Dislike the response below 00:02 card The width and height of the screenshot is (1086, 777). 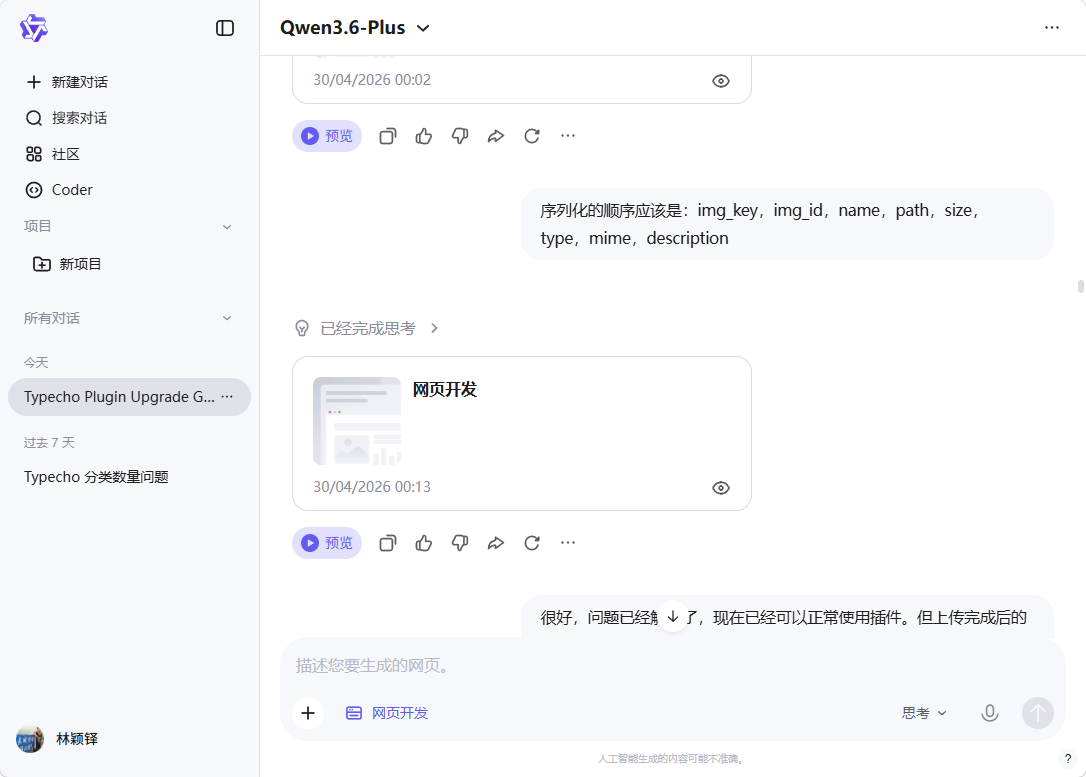[460, 136]
